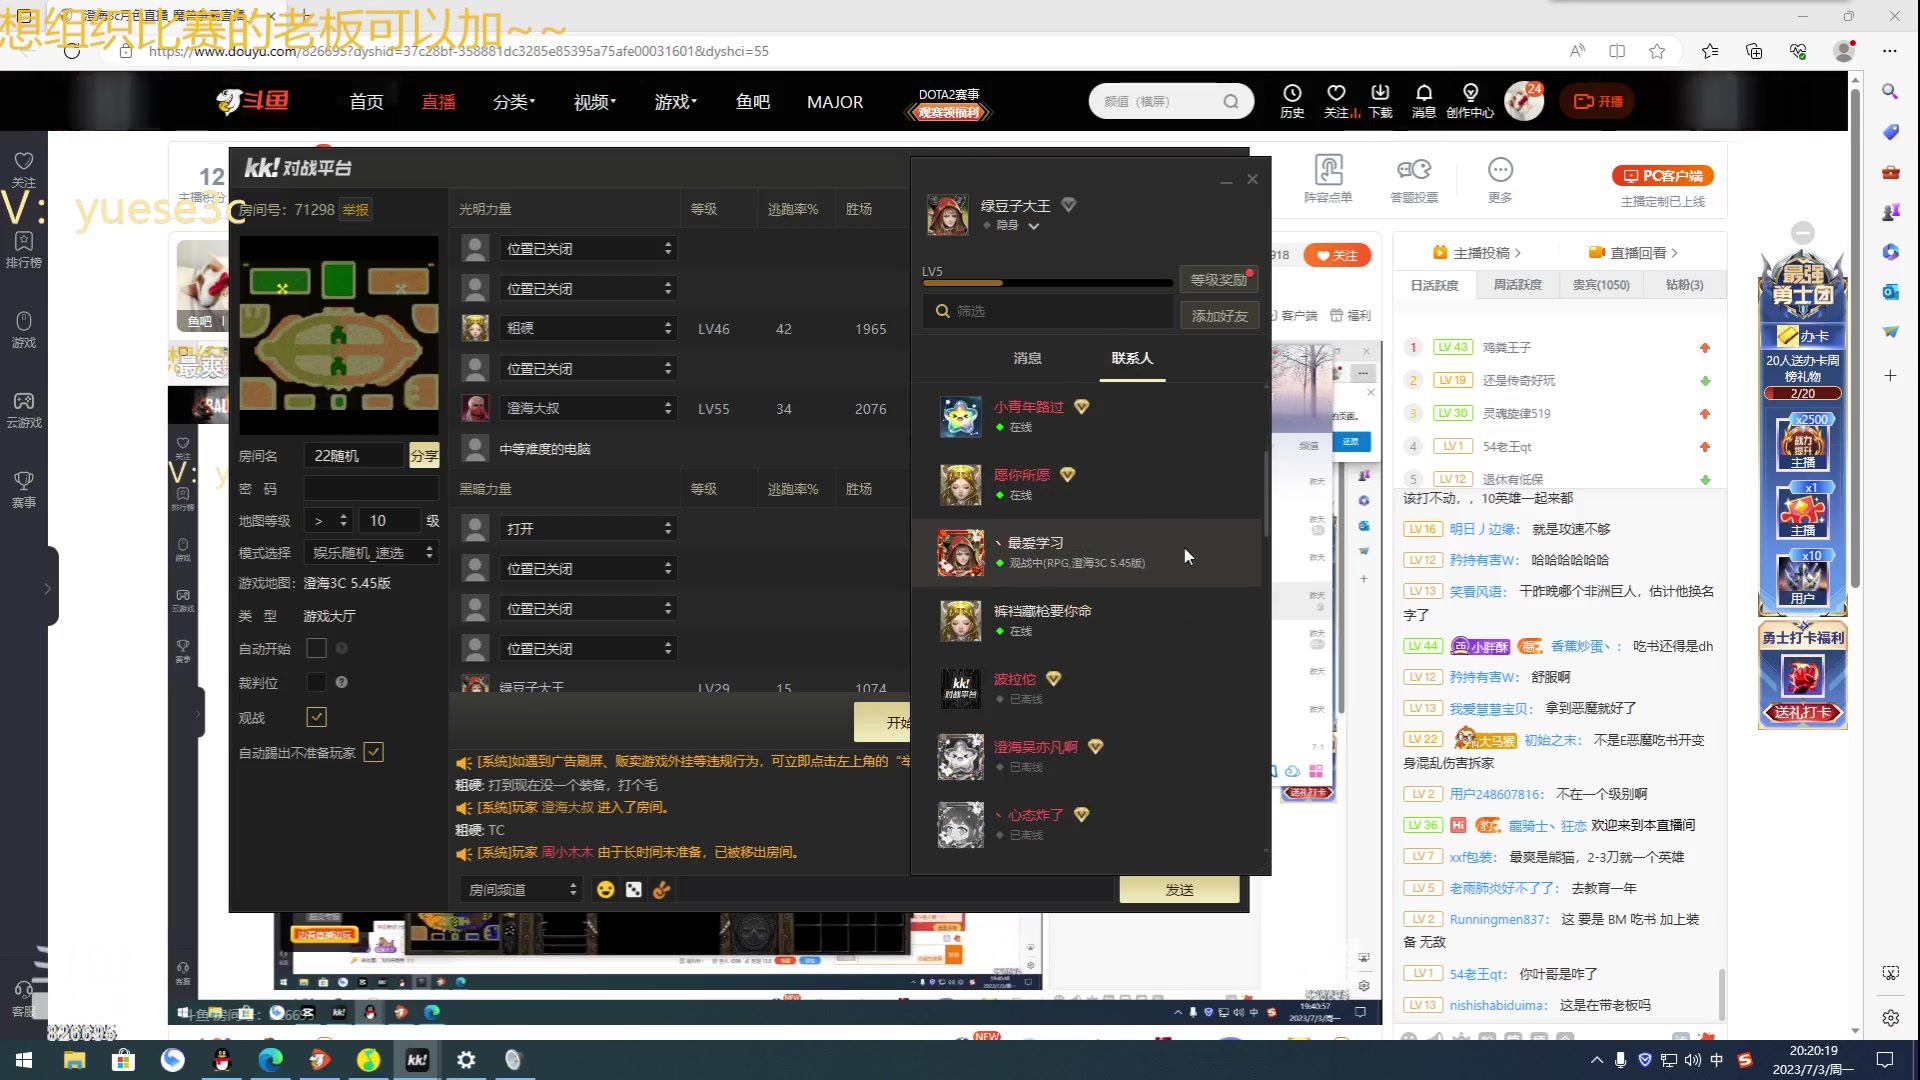The height and width of the screenshot is (1080, 1920).
Task: Click the 等级奖励 button
Action: [1219, 279]
